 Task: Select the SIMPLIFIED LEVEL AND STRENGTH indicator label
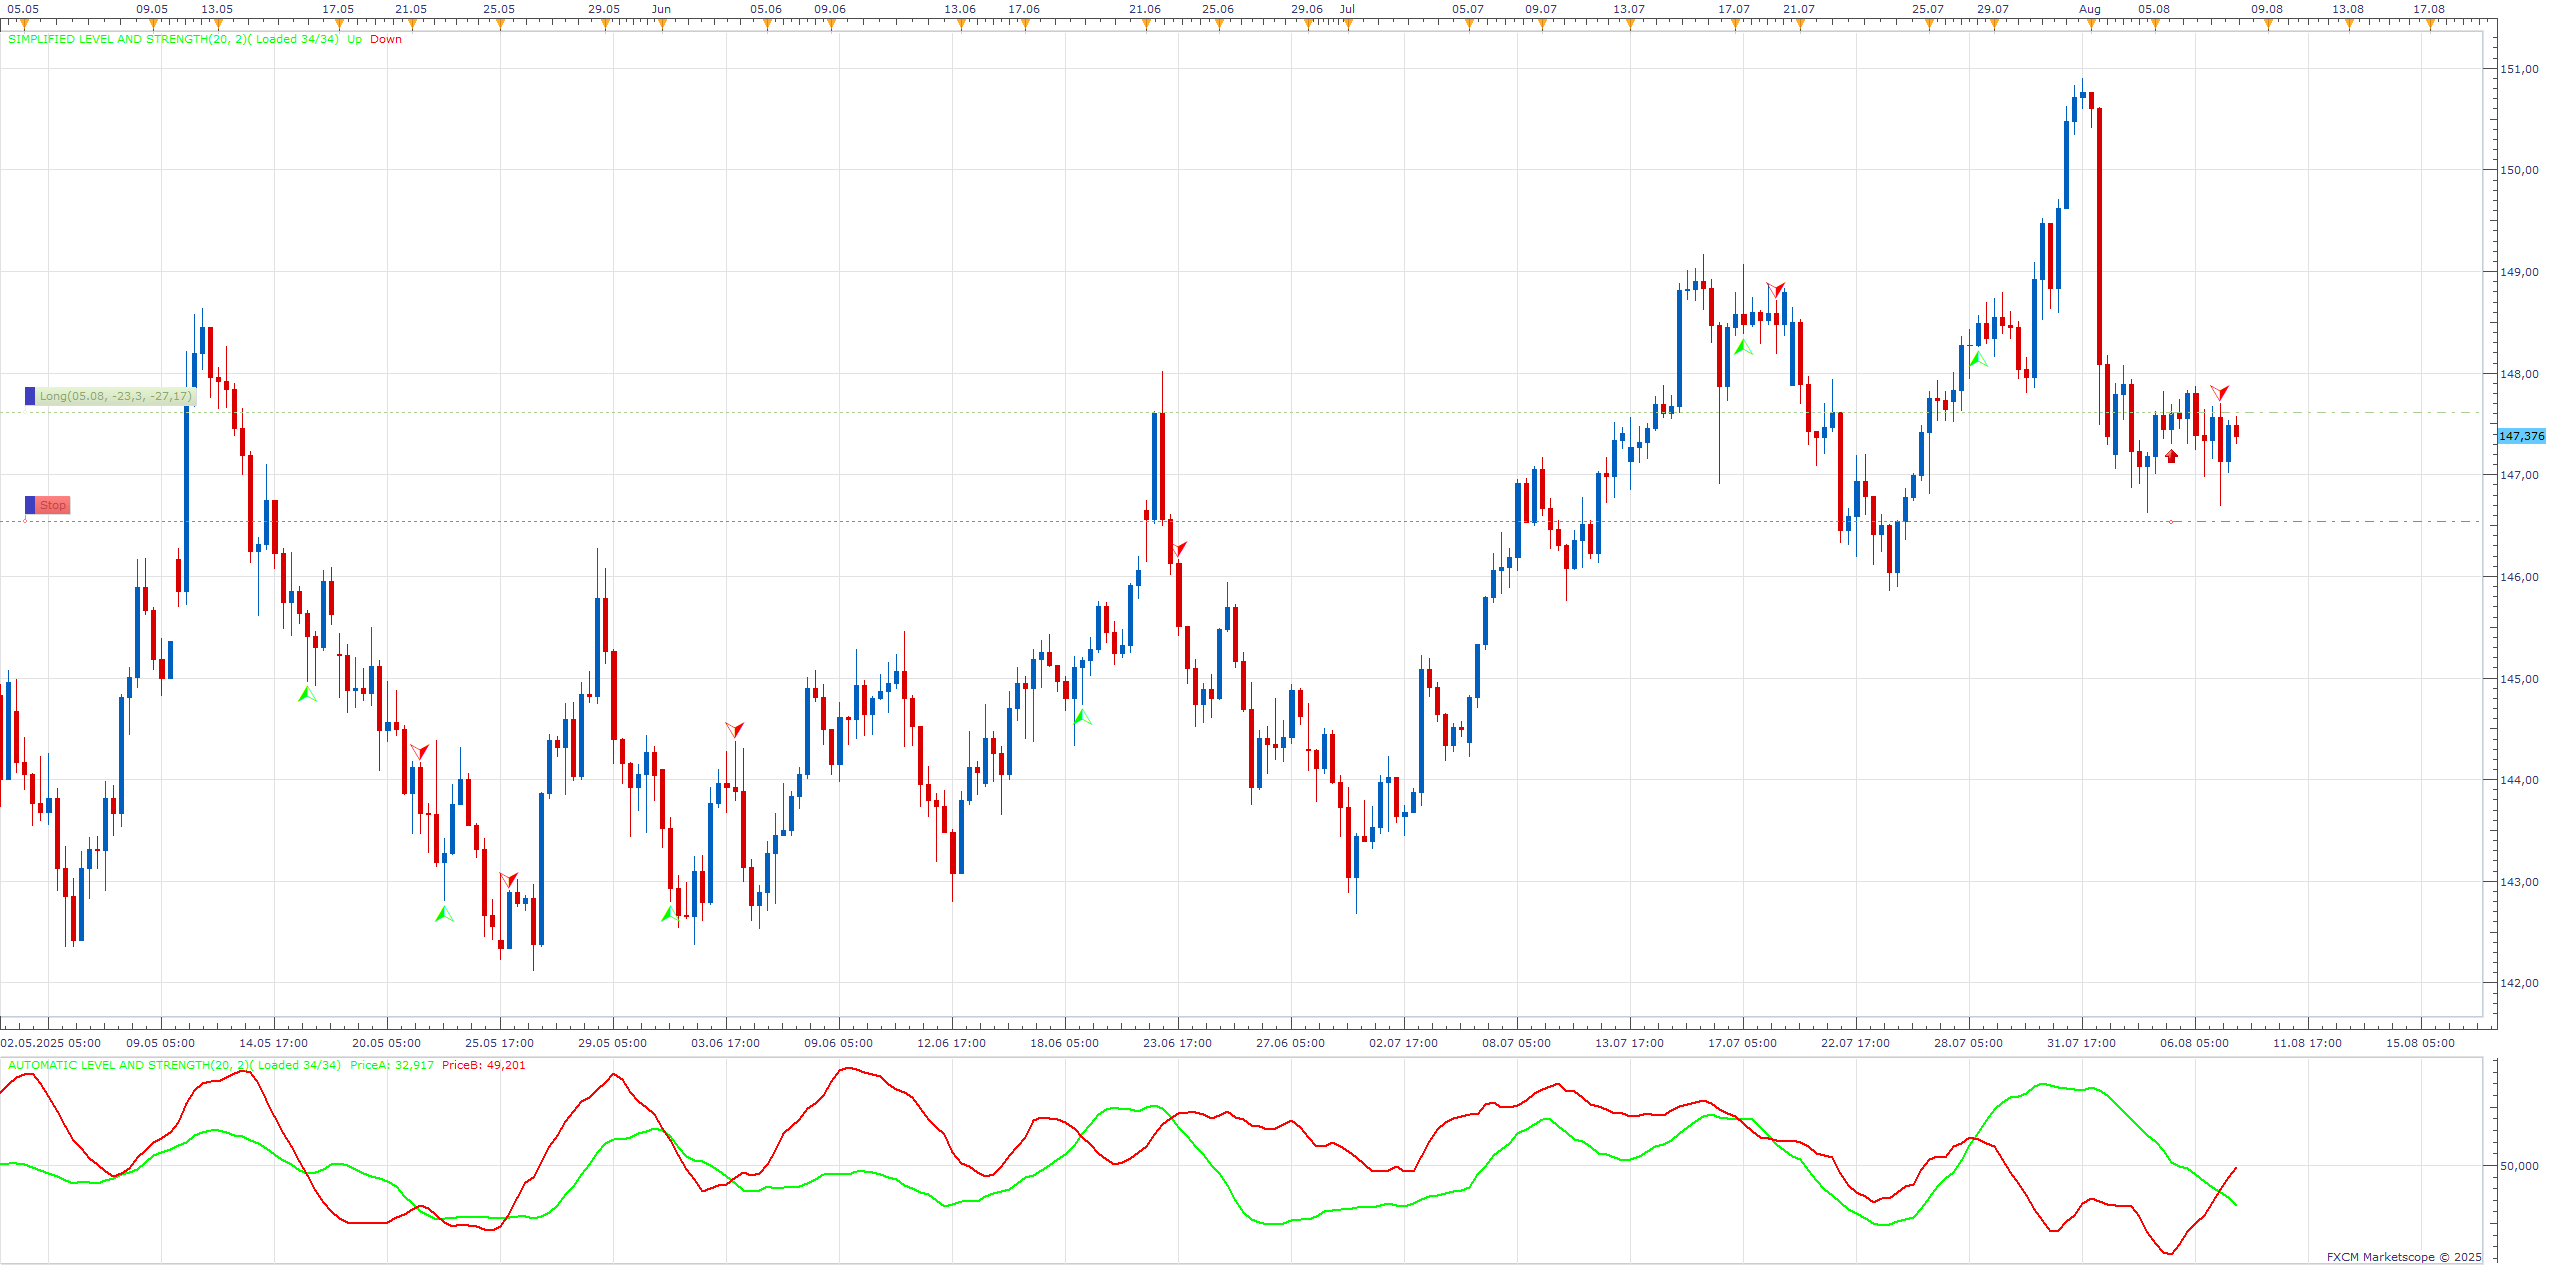[x=173, y=39]
